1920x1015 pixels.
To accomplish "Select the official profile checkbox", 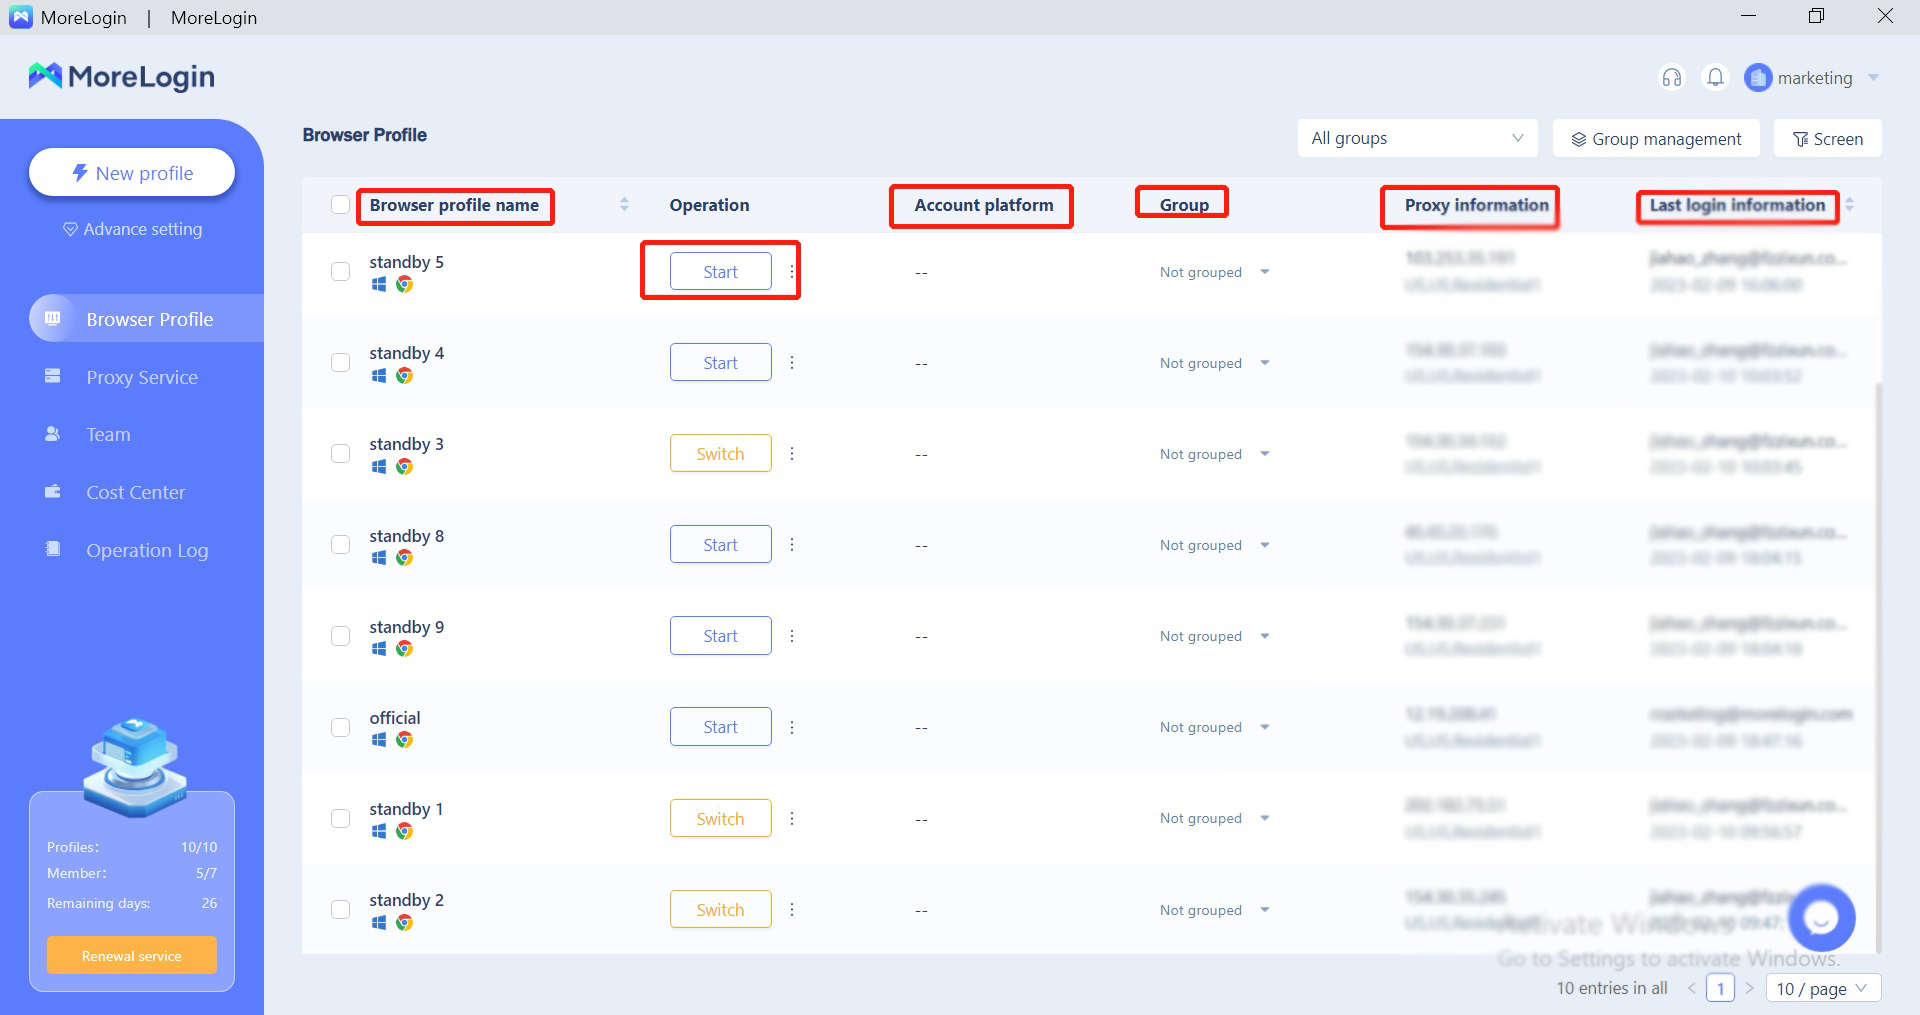I will tap(340, 727).
